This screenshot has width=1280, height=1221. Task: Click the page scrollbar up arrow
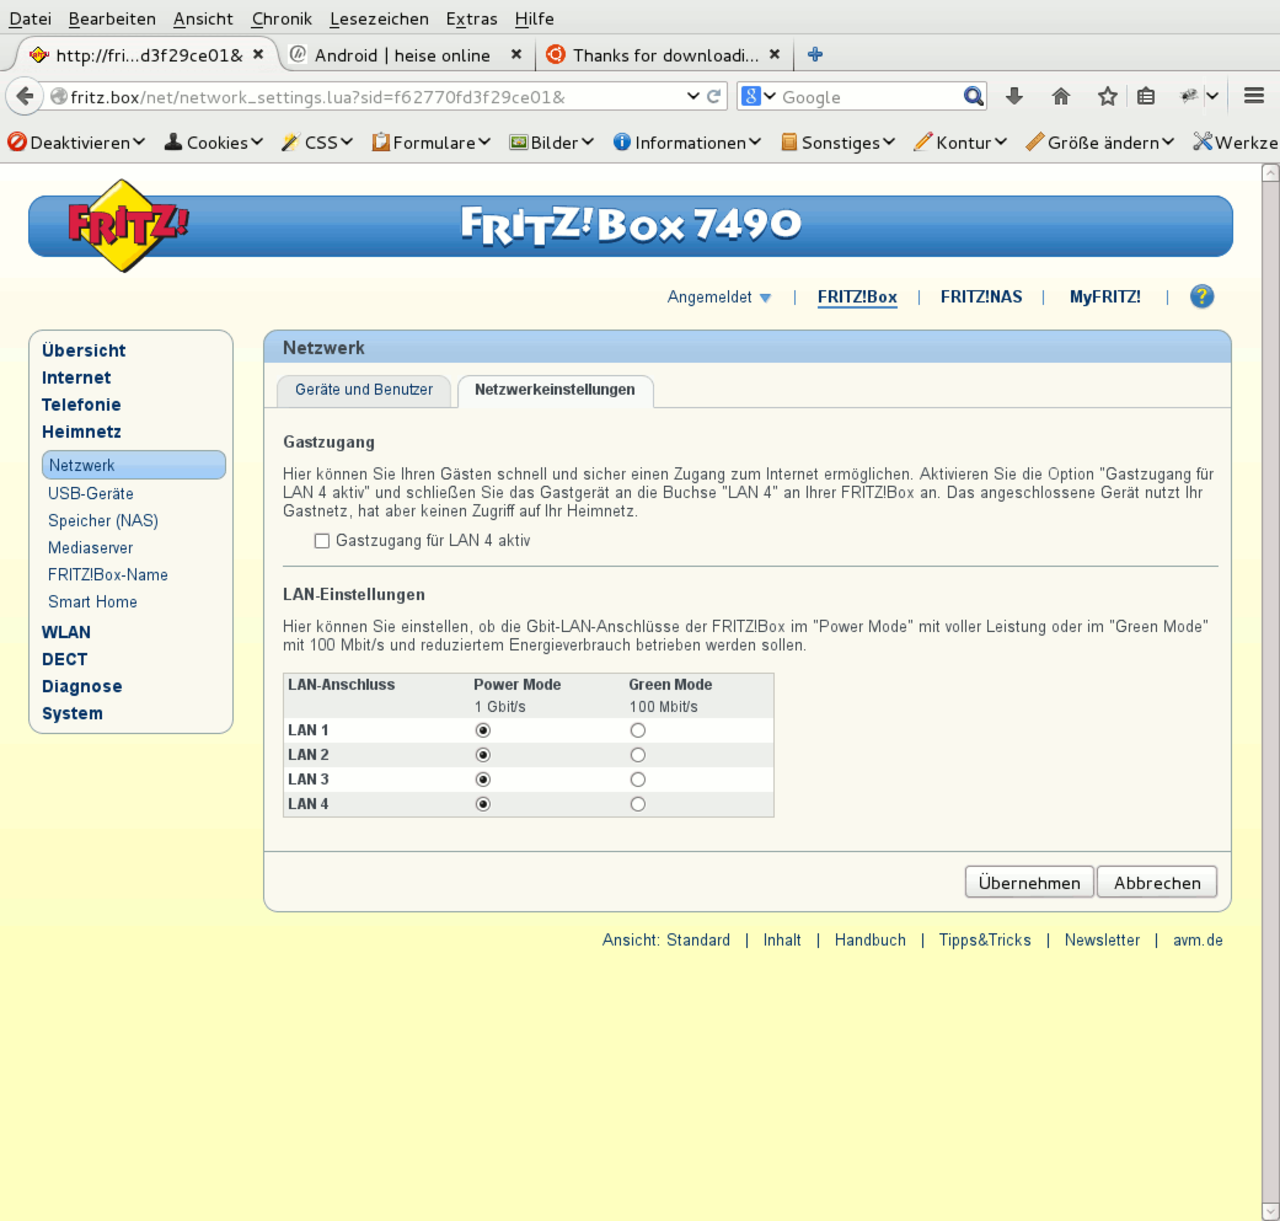pyautogui.click(x=1270, y=173)
